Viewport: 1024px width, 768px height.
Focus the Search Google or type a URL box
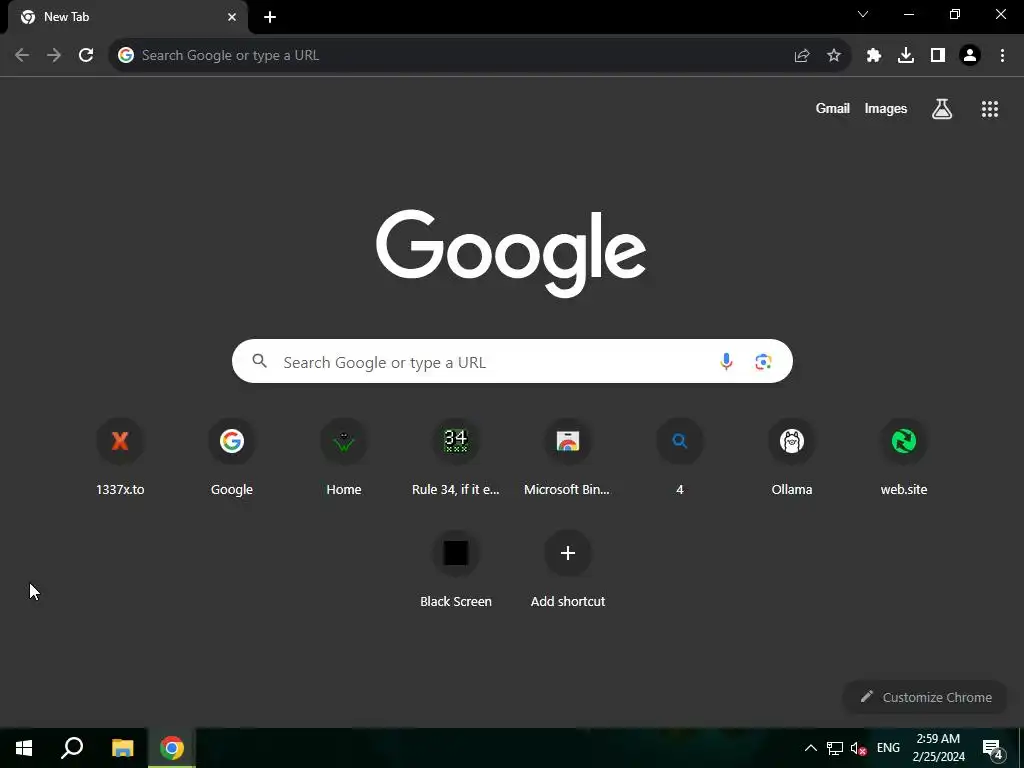pyautogui.click(x=512, y=361)
